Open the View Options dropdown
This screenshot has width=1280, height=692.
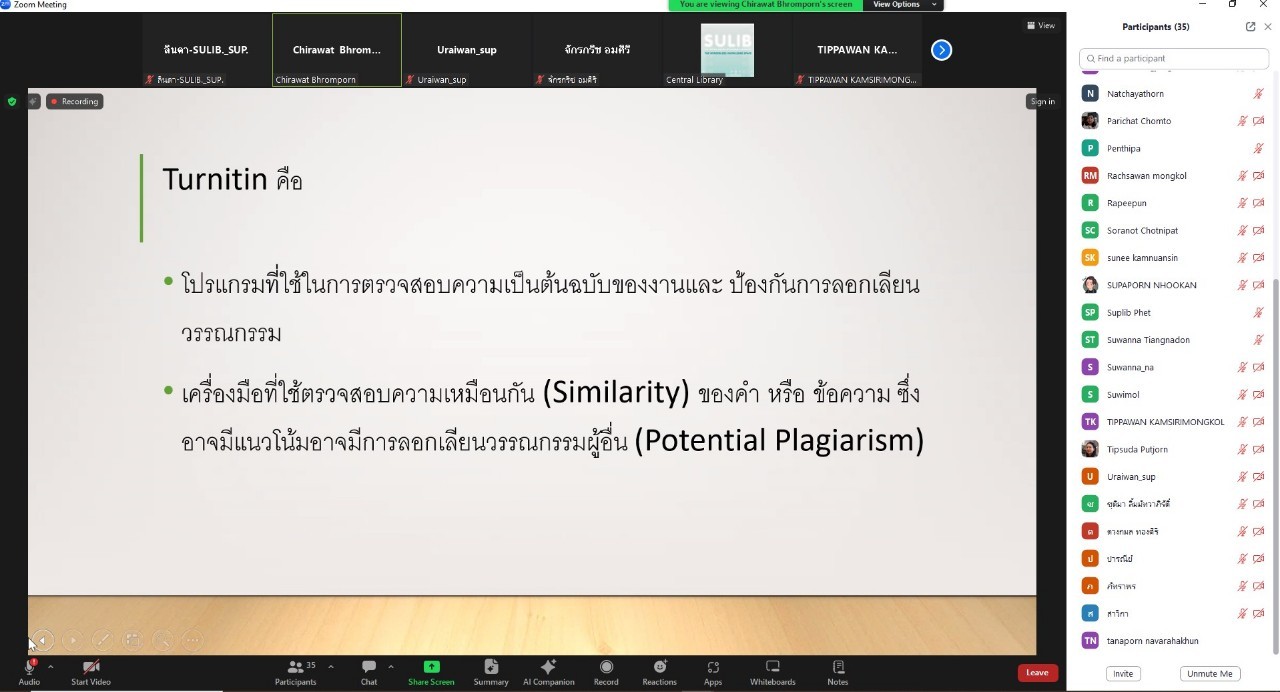tap(905, 5)
